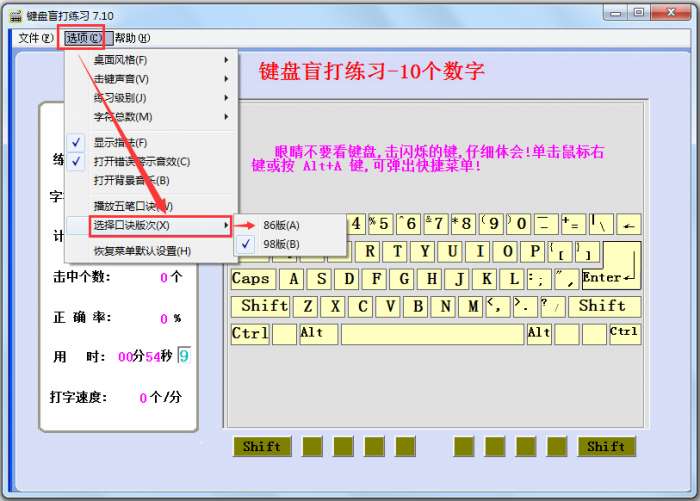700x501 pixels.
Task: Click the right Ctrl key
Action: 625,334
